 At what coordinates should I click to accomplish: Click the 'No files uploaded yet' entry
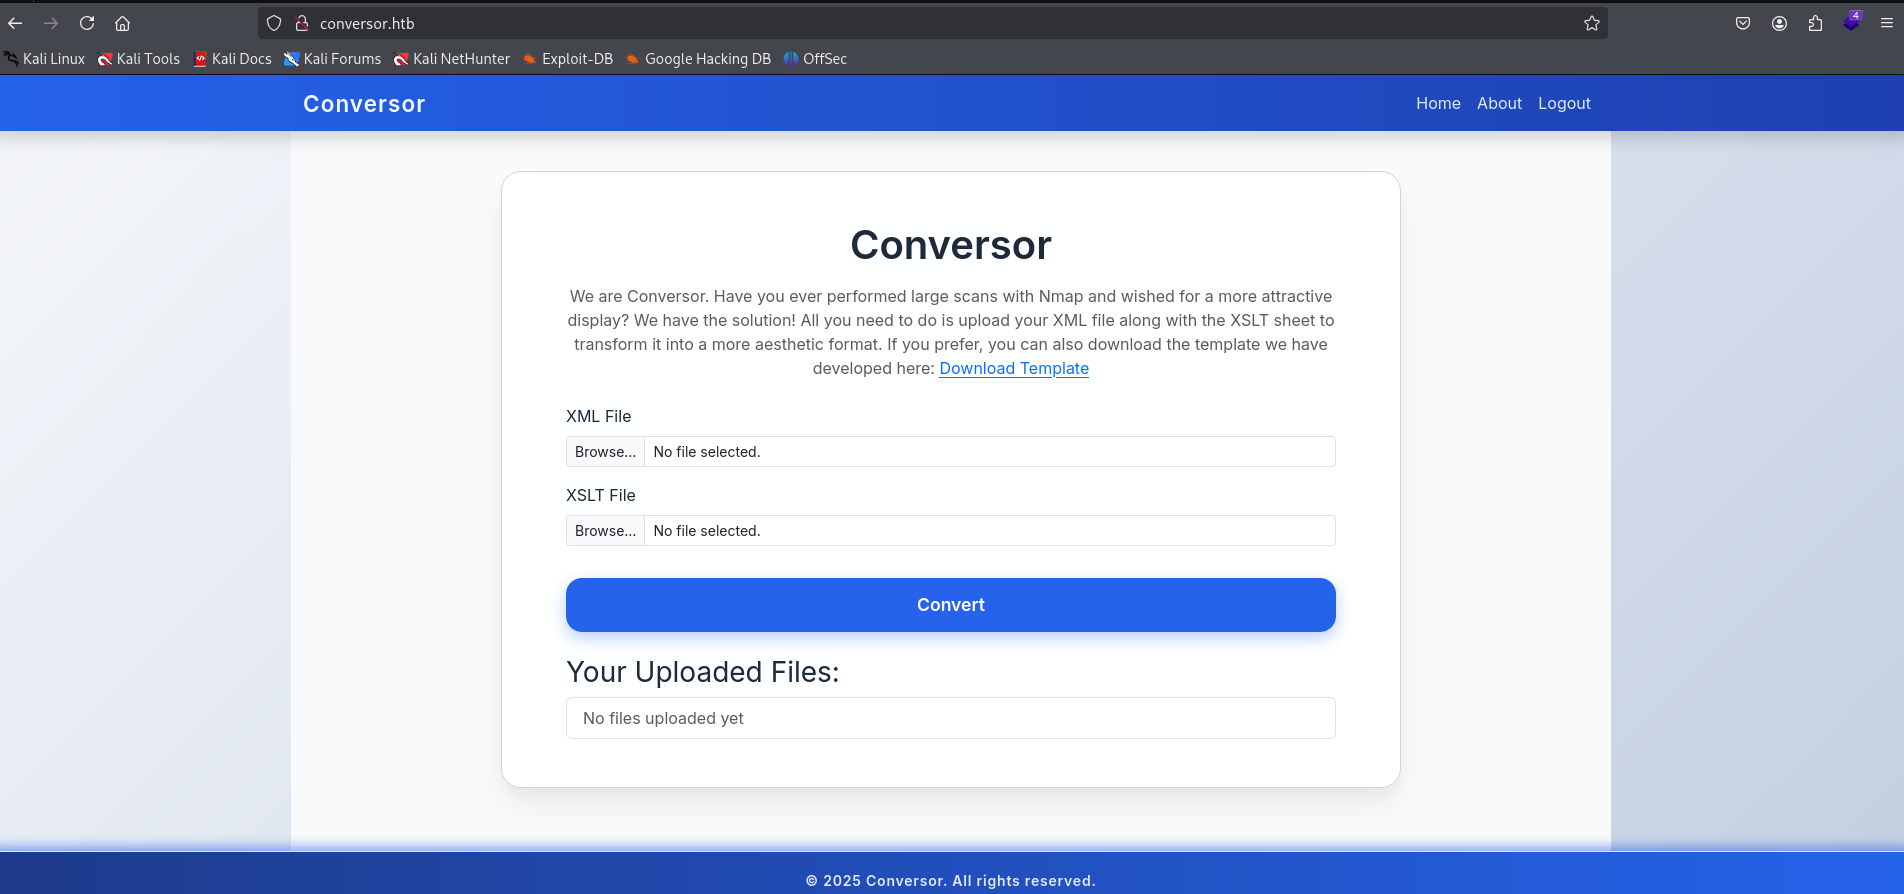[951, 718]
